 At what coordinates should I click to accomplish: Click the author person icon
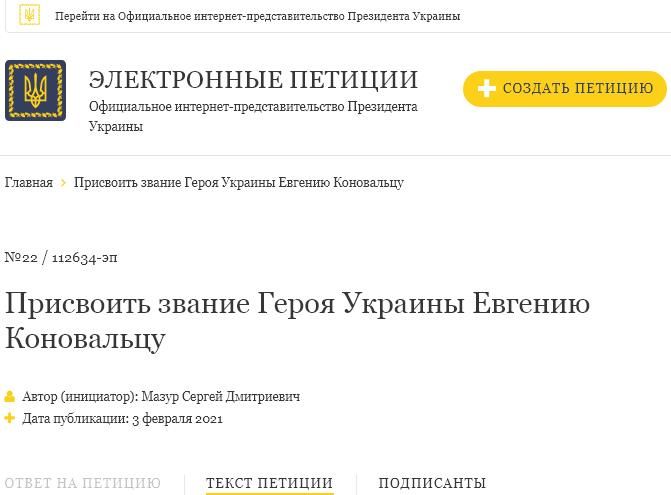tap(11, 397)
